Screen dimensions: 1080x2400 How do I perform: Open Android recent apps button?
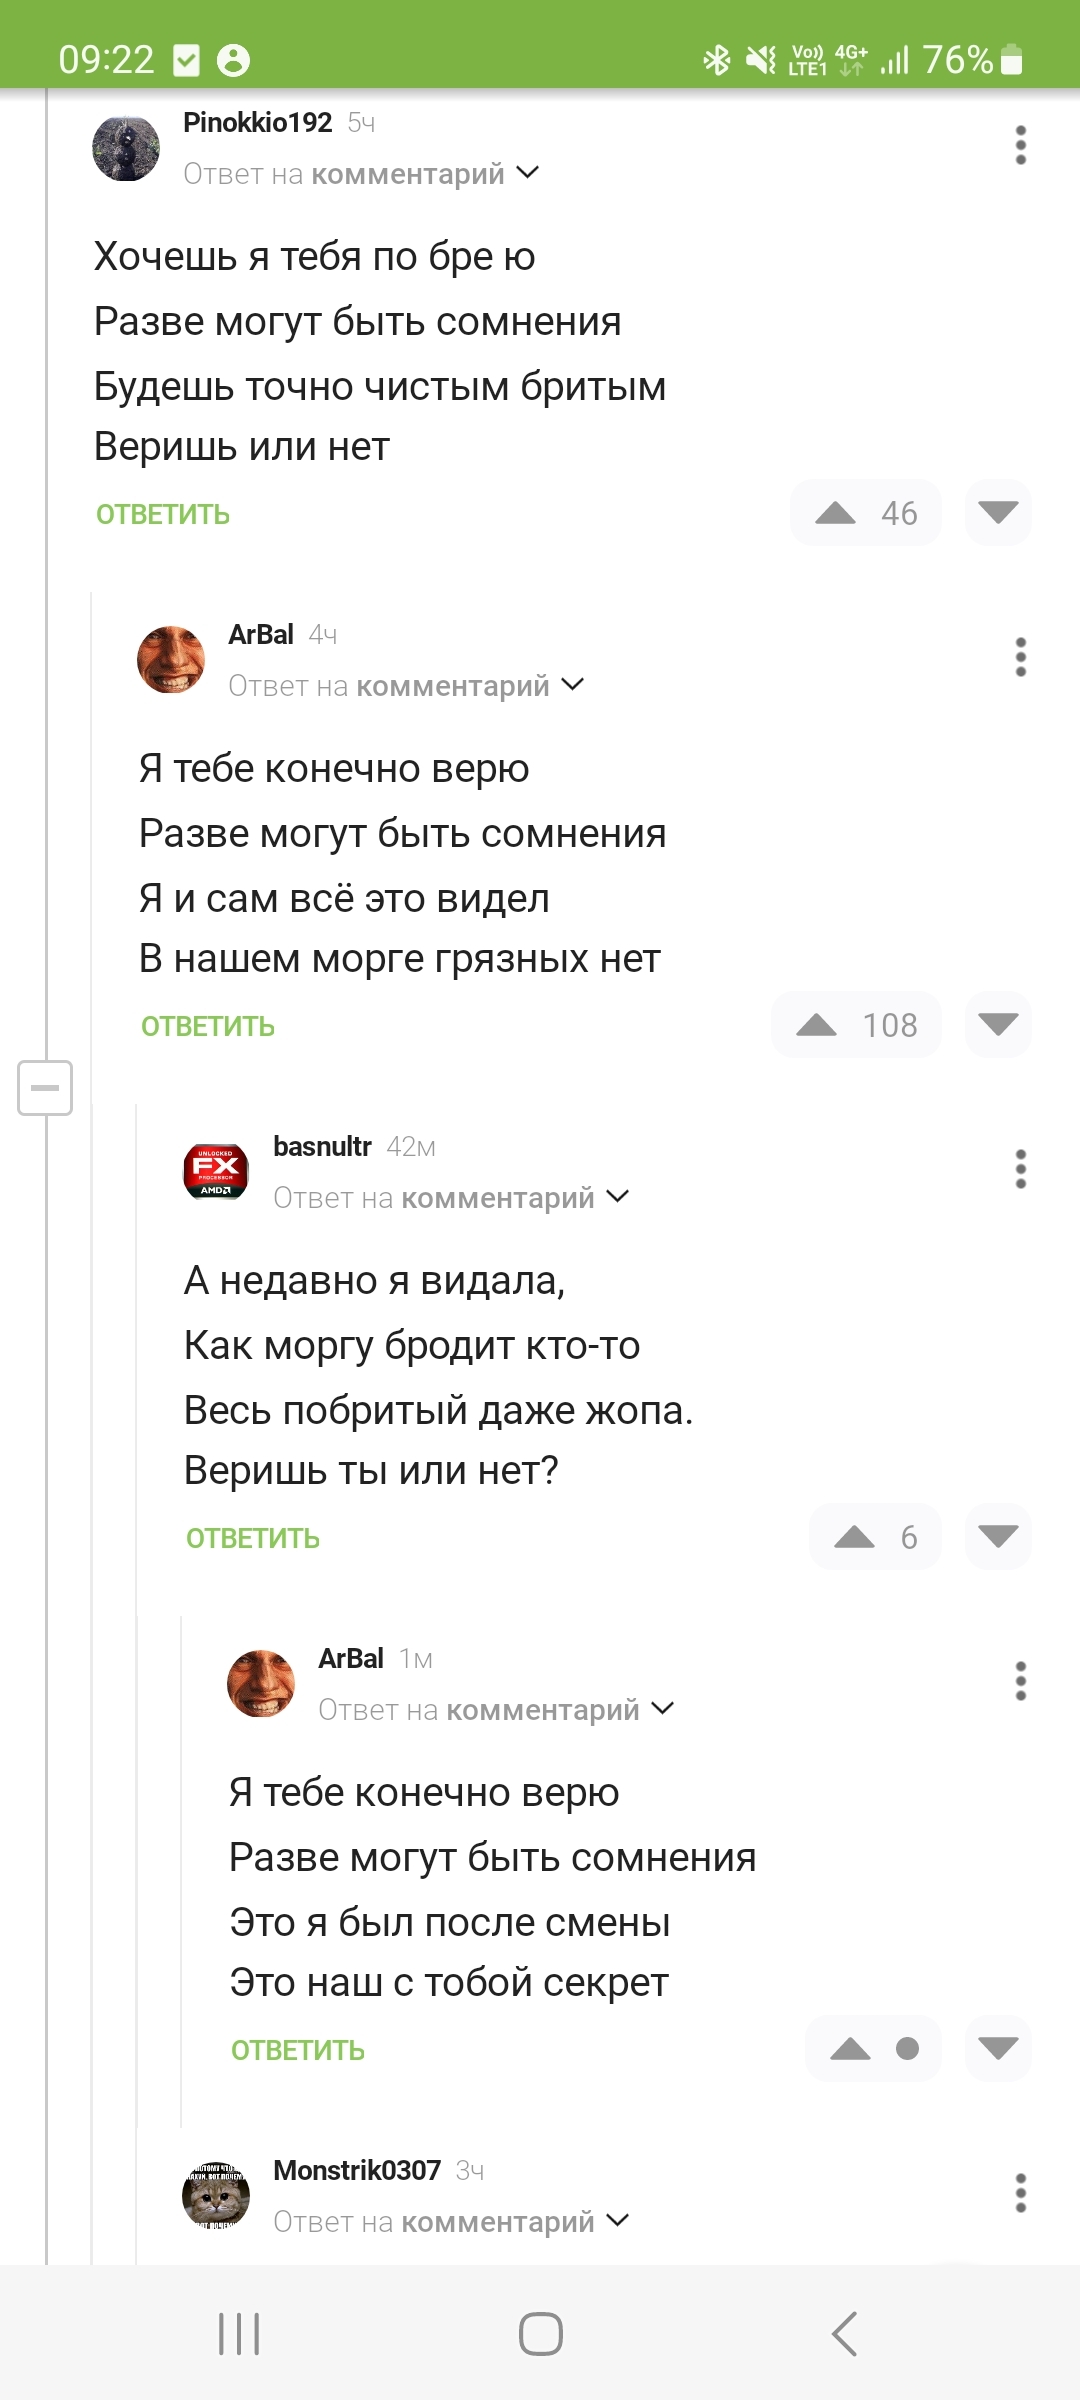(239, 2334)
